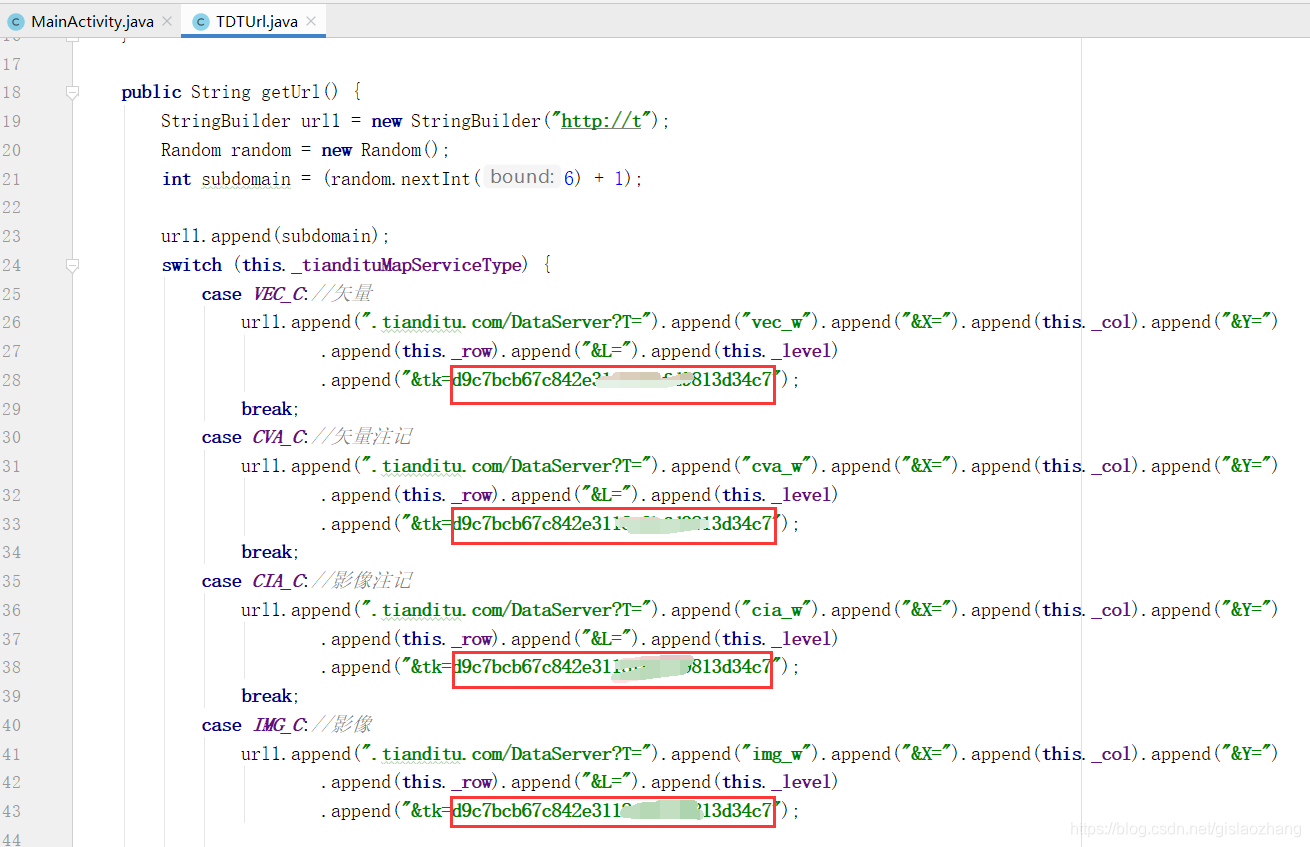Click the "bound:" parameter hint
The image size is (1310, 847).
tap(523, 177)
